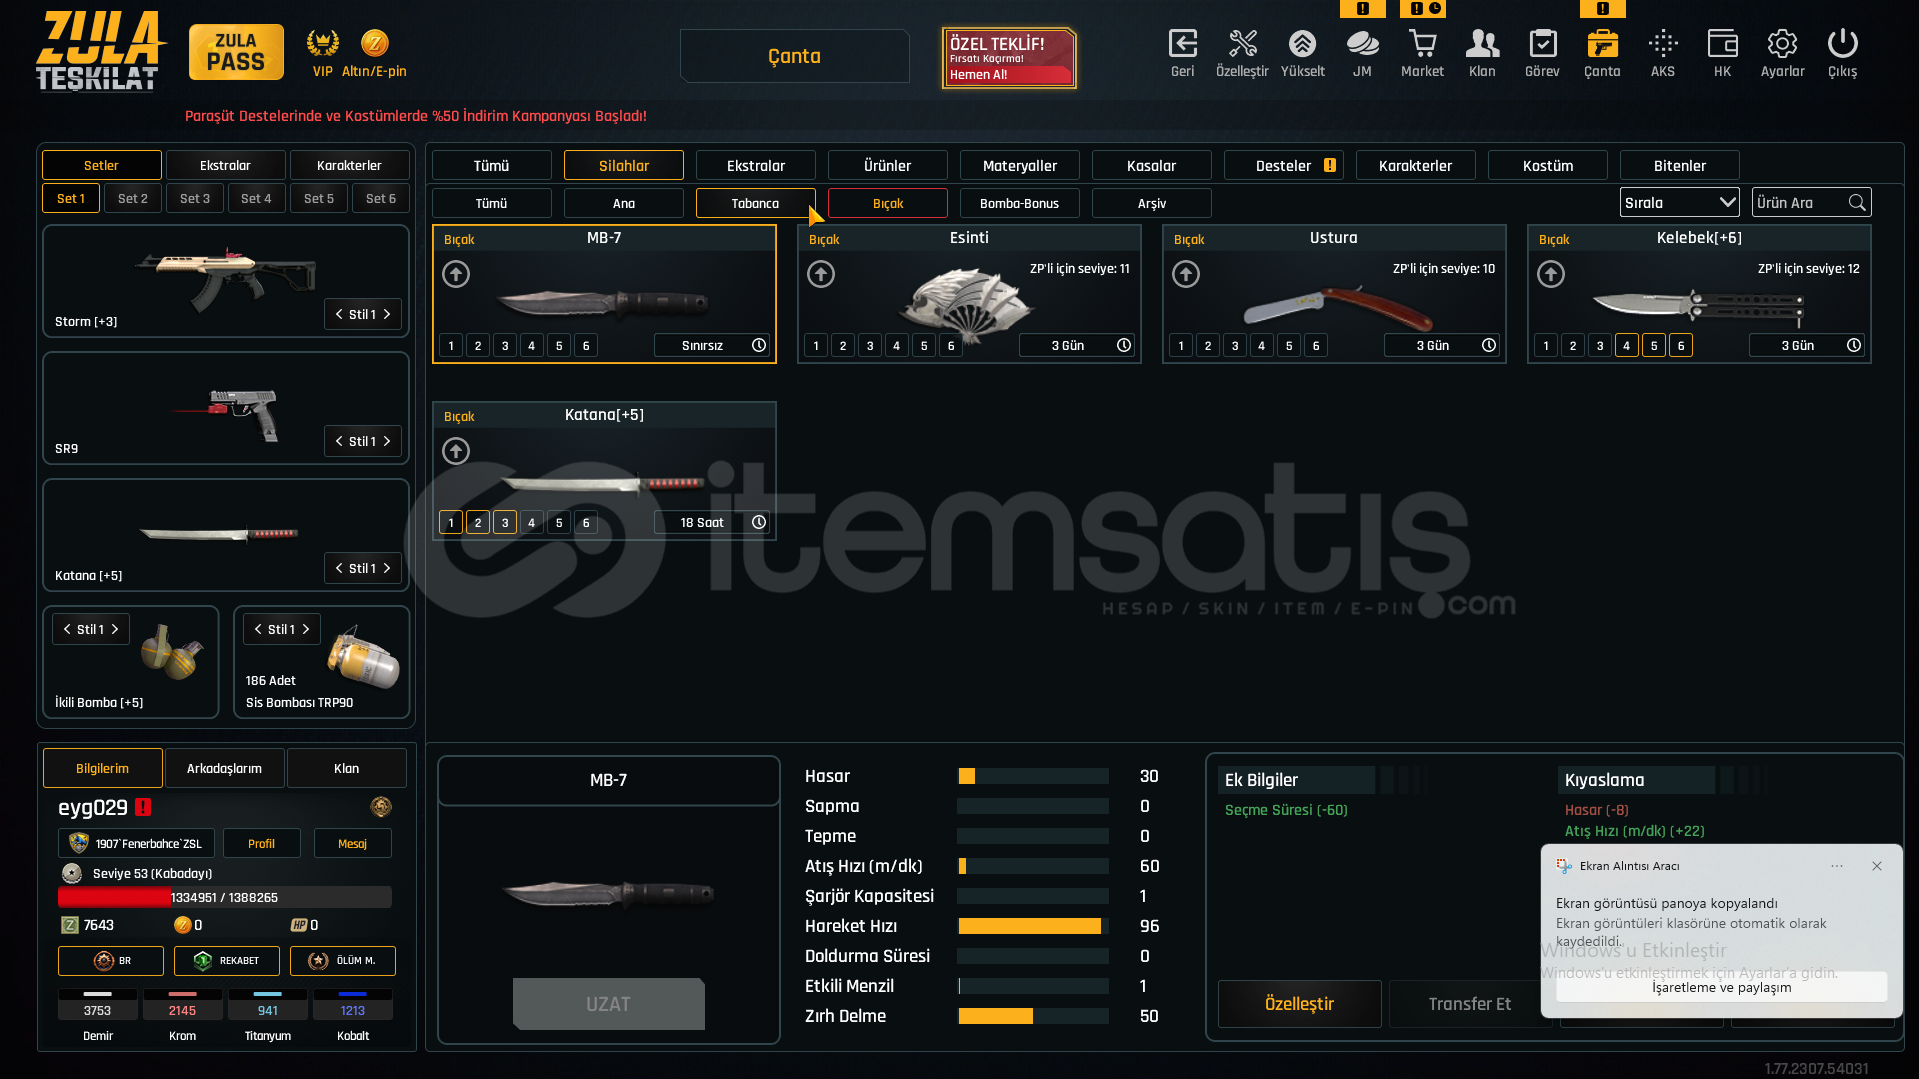Open notification options three-dot menu
Screen dimensions: 1919x1079
1837,866
